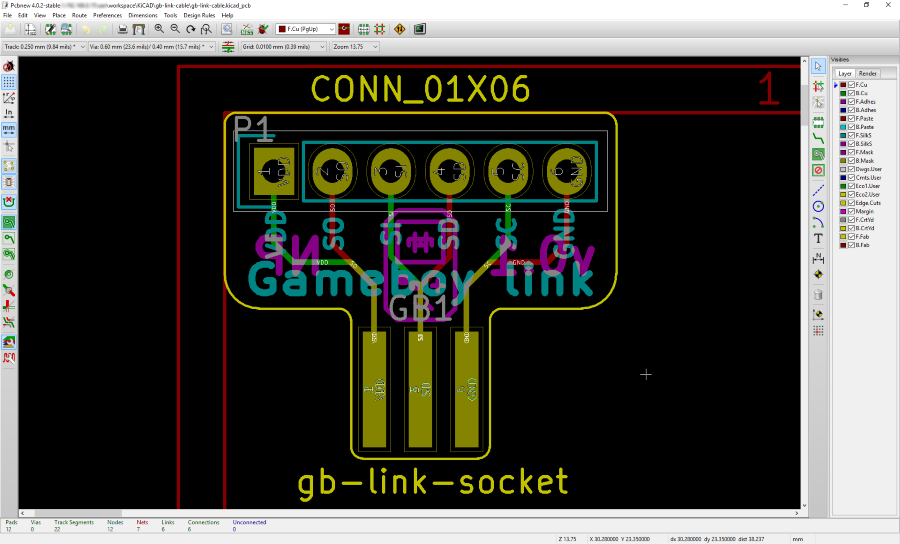This screenshot has height=544, width=900.
Task: Click the vertical scrollbar down arrow
Action: click(804, 506)
